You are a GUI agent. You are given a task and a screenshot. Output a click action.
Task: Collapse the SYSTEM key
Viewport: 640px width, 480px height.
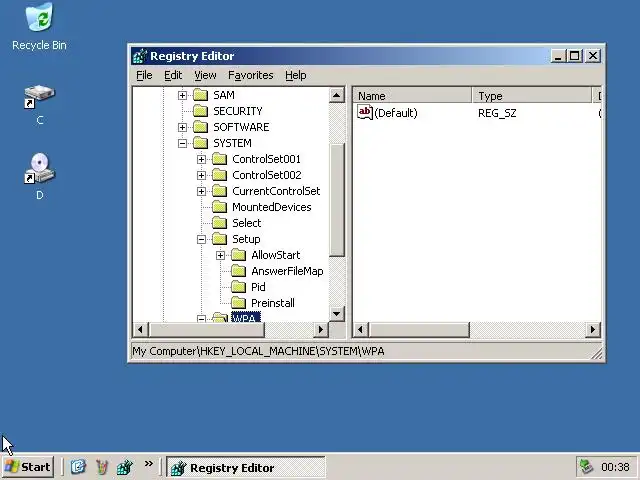click(x=182, y=143)
